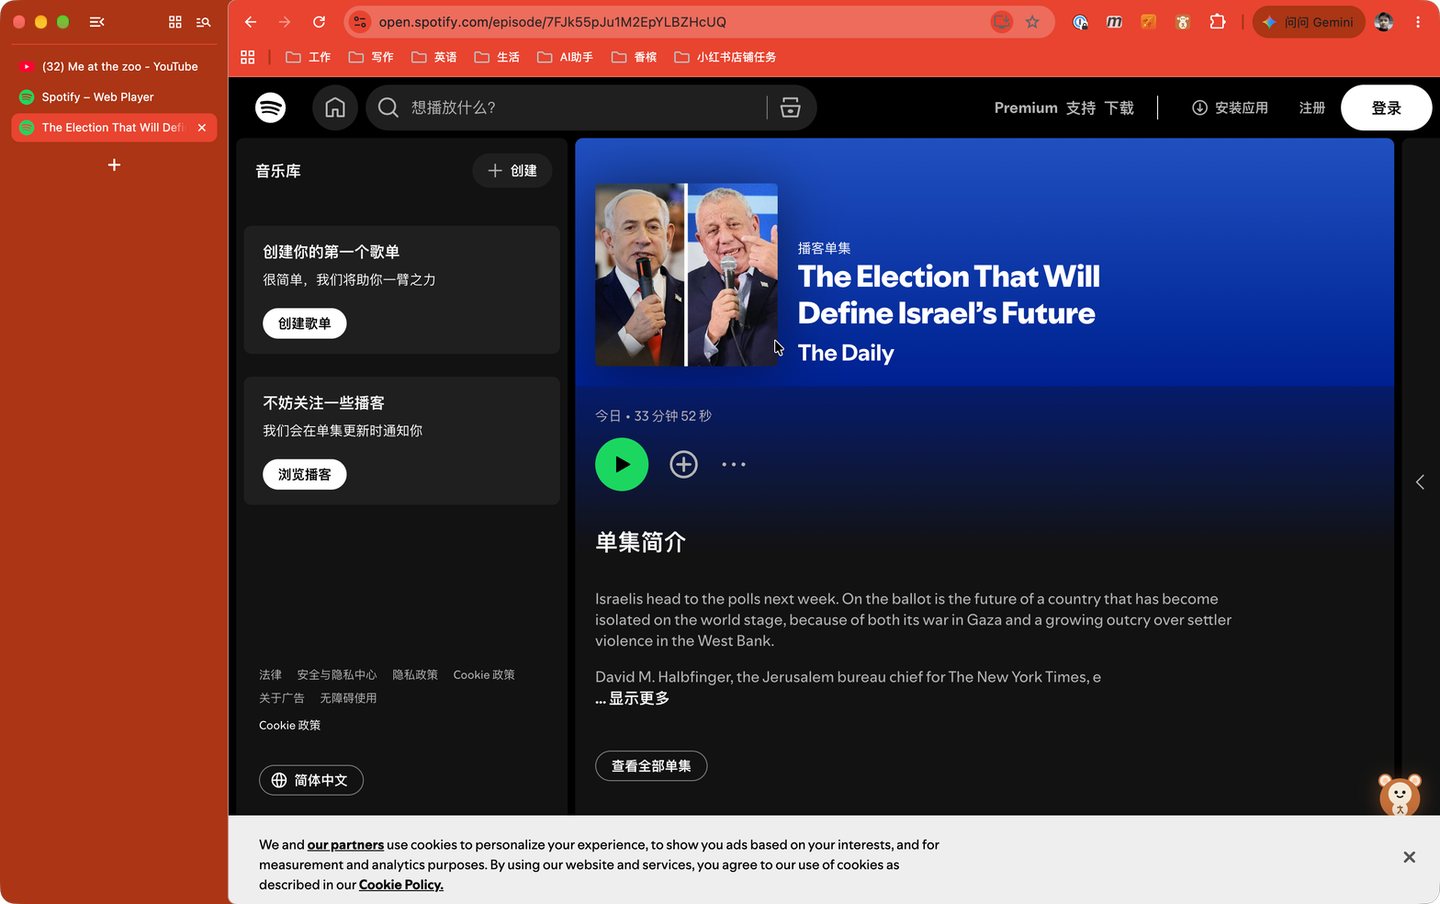Open the Extensions puzzle-piece menu

[1217, 22]
